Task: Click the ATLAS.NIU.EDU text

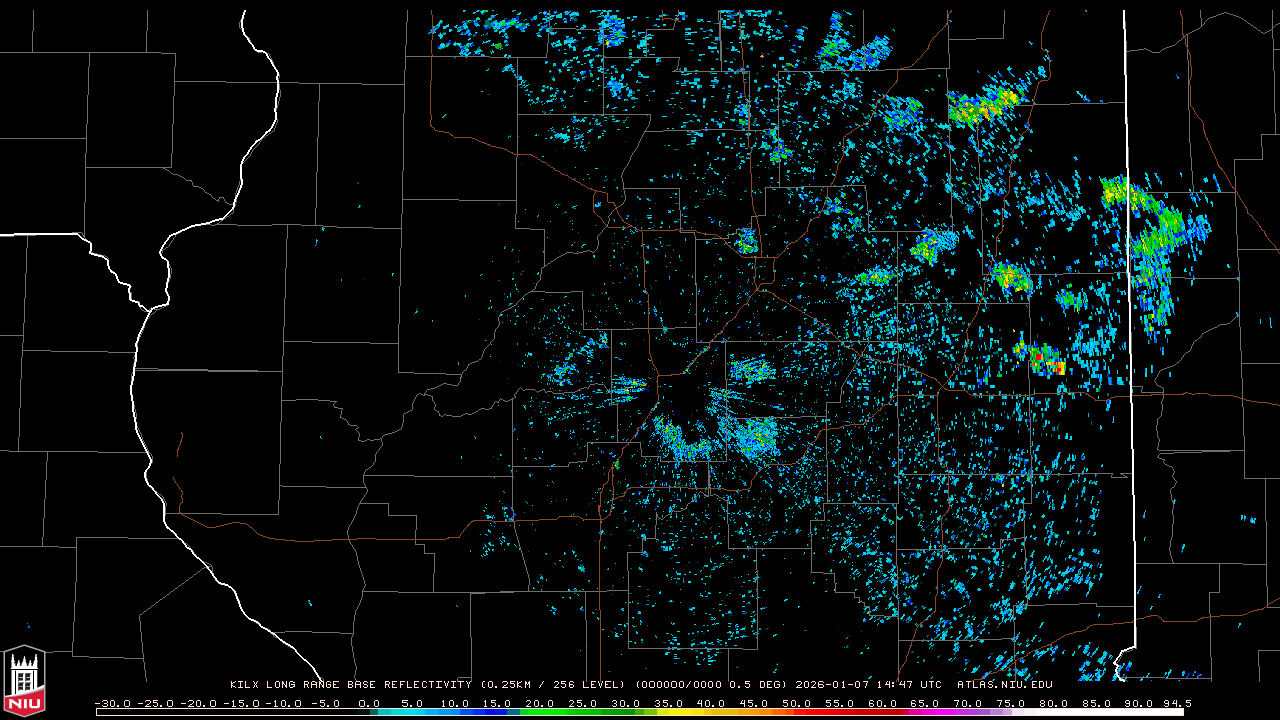Action: pos(1005,685)
